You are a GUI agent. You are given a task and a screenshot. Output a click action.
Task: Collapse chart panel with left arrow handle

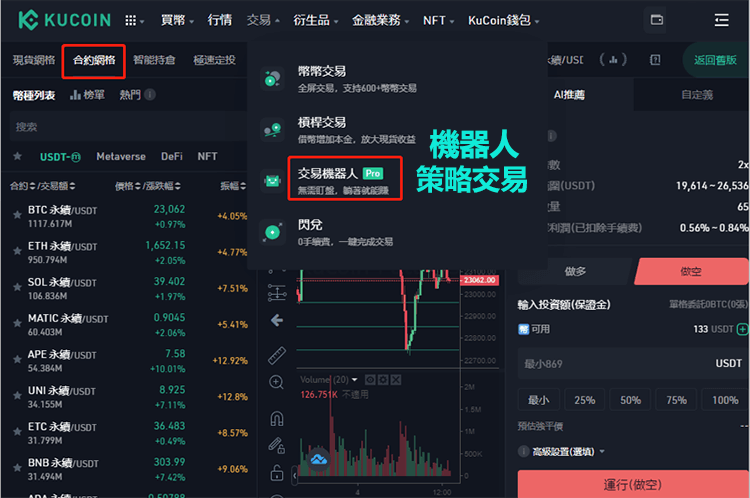[295, 476]
